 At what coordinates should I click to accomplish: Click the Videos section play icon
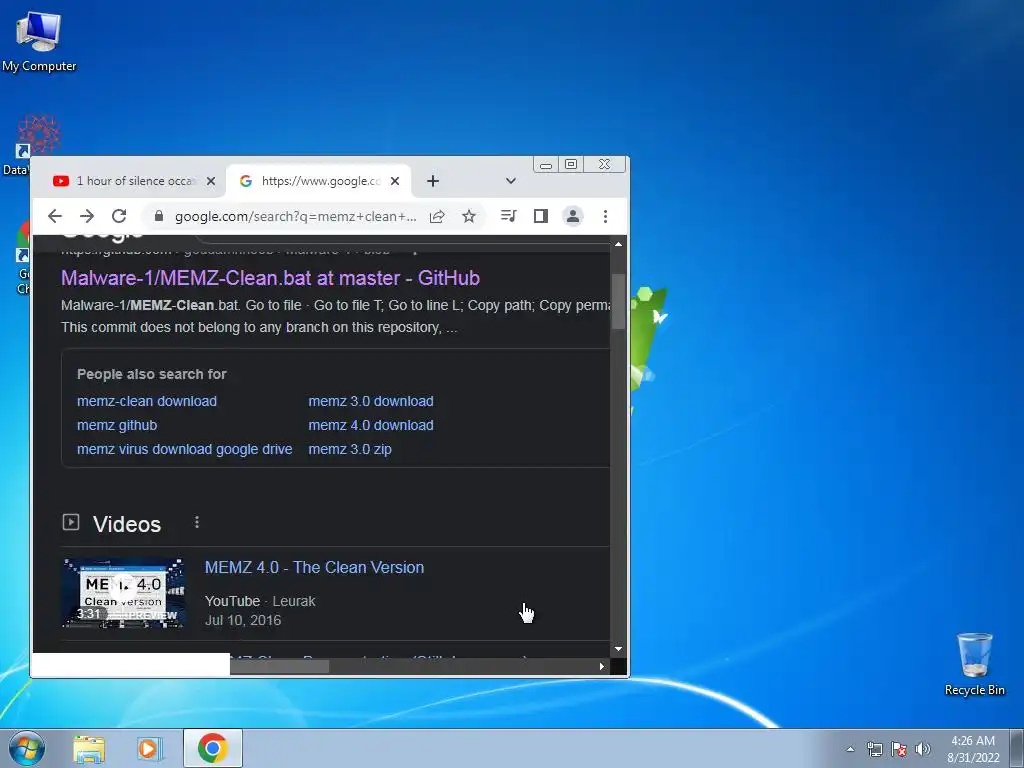pos(71,522)
